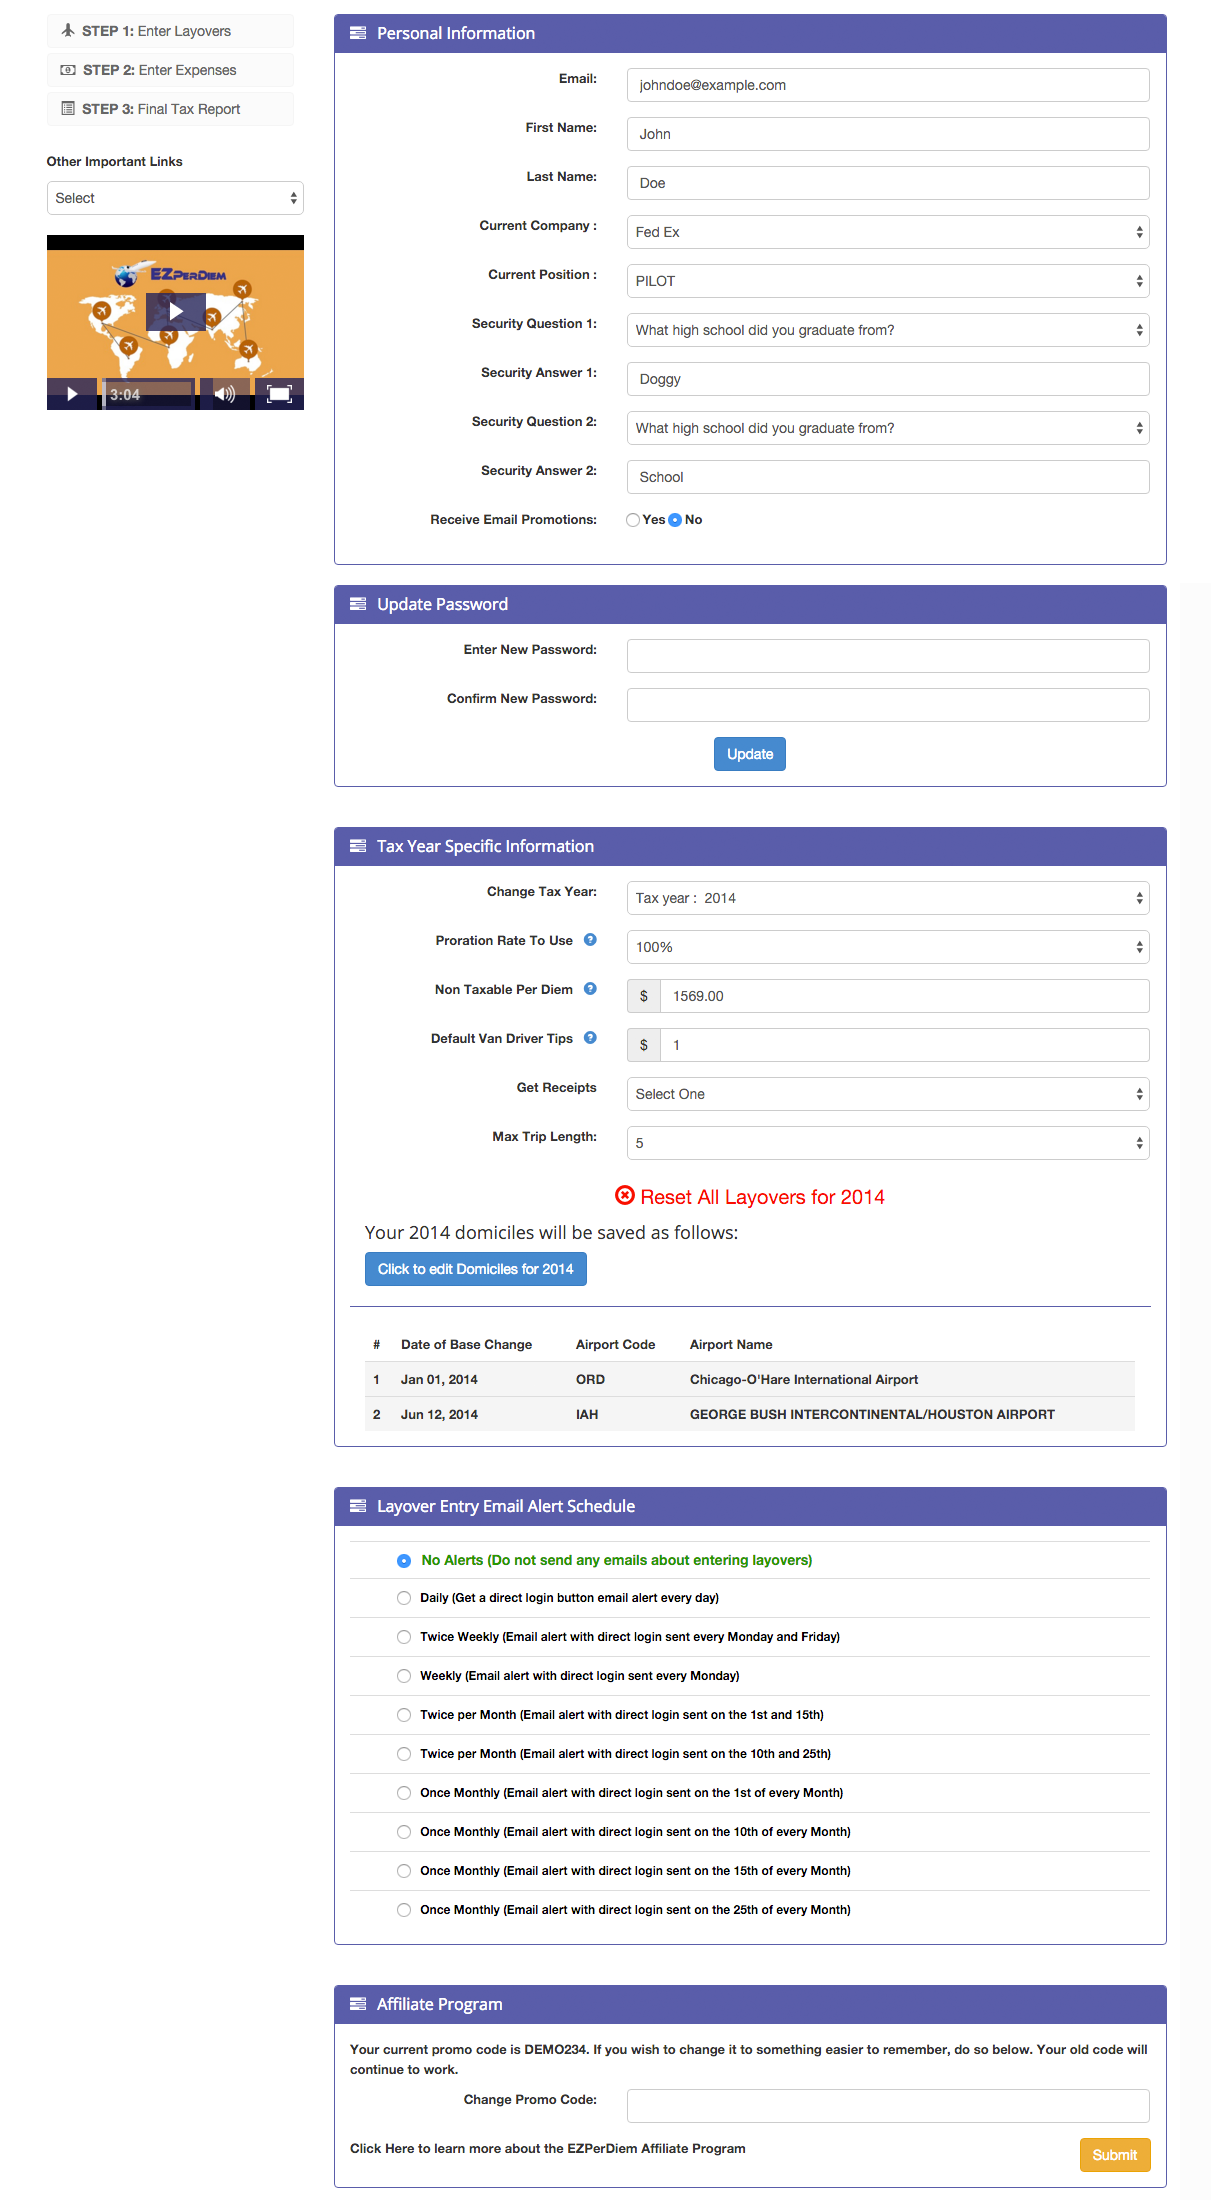Click the Default Van Driver Tips help icon
Viewport: 1215px width, 2200px height.
590,1038
